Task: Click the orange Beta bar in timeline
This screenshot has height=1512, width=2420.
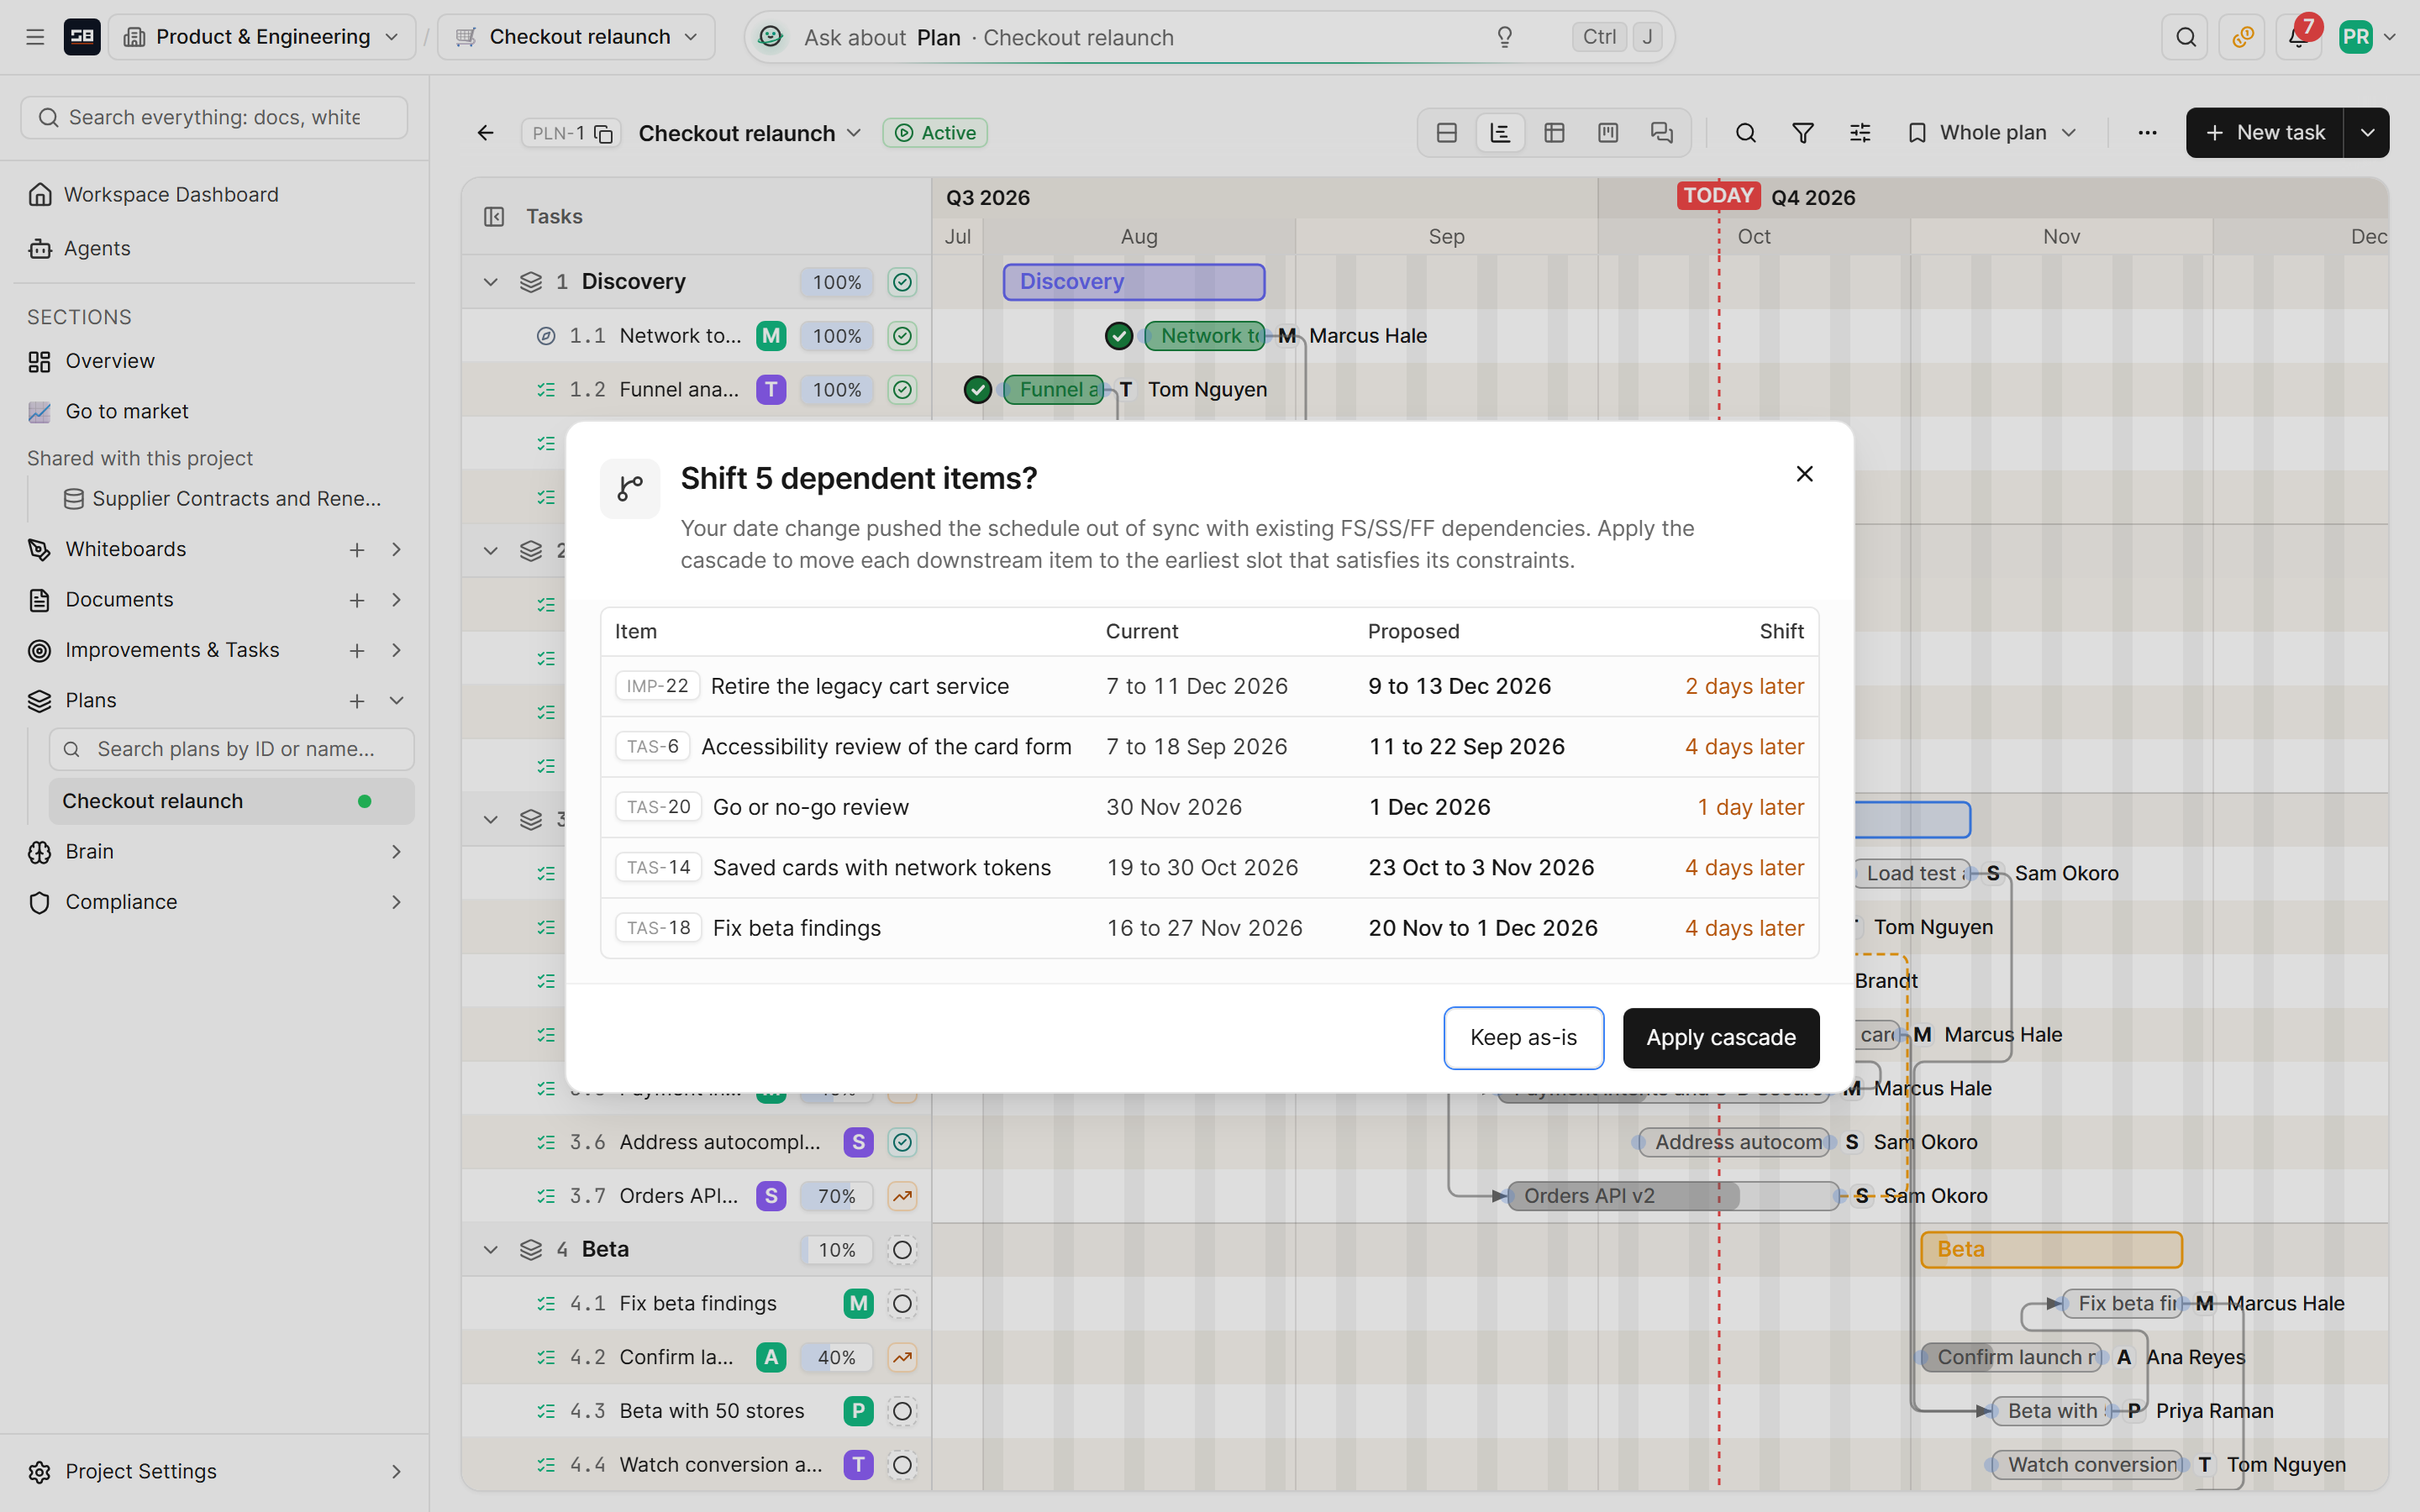Action: [x=2051, y=1250]
